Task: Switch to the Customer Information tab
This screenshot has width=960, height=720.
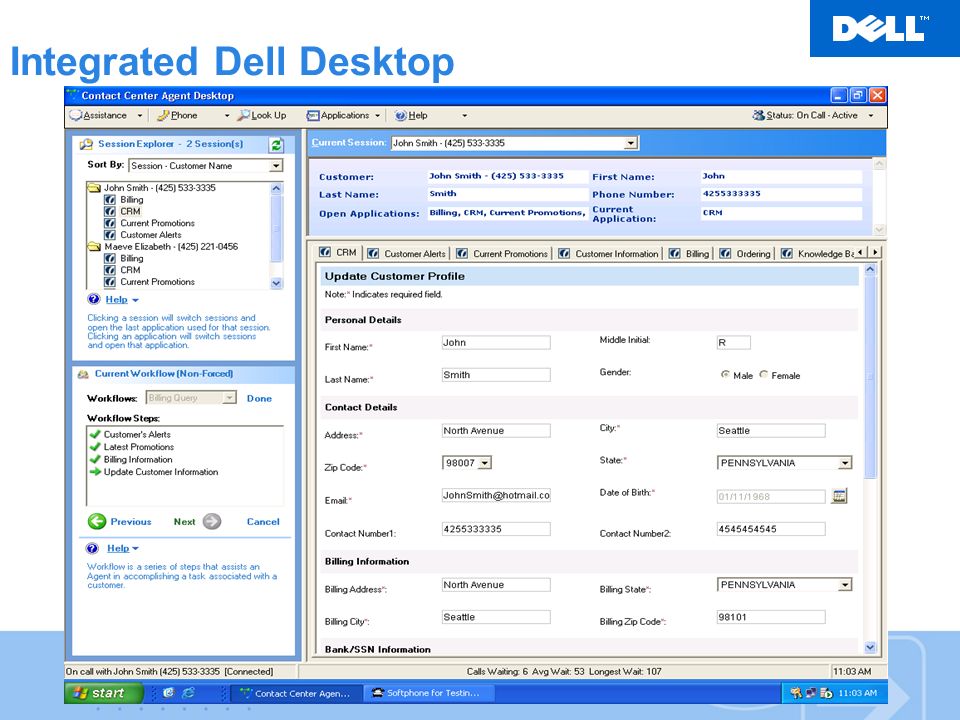Action: pos(609,253)
